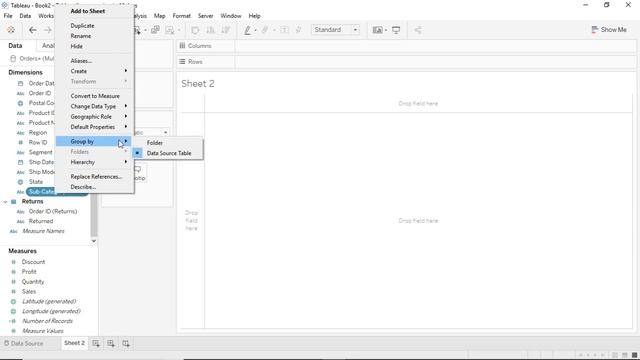Open the Geographic Role submenu
Screen dimensions: 640x360
95,117
